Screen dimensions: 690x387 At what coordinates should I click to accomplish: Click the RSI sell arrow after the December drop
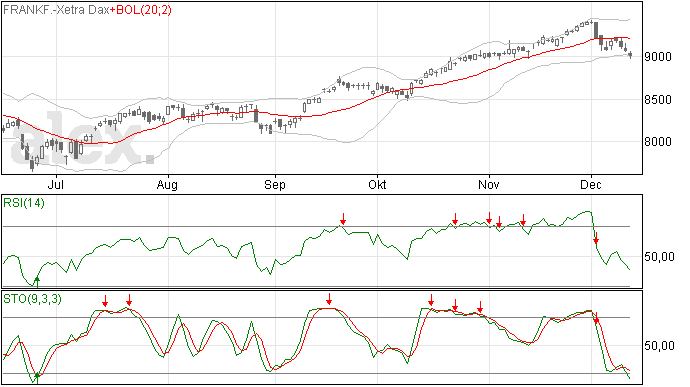596,238
